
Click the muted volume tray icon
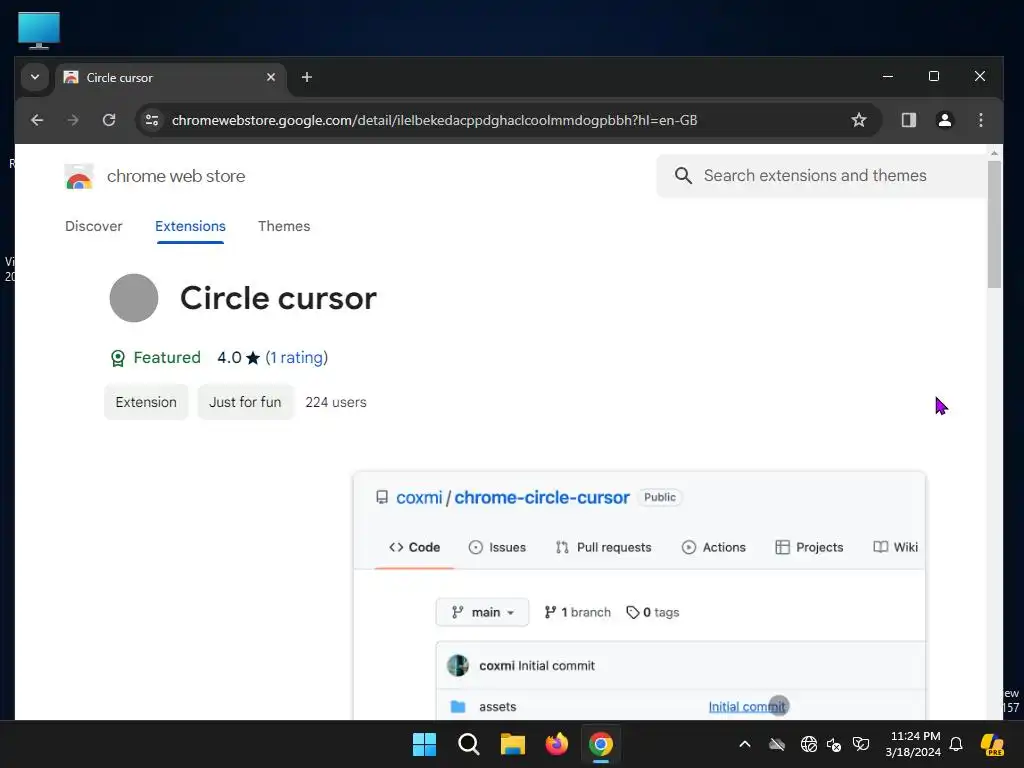point(834,744)
